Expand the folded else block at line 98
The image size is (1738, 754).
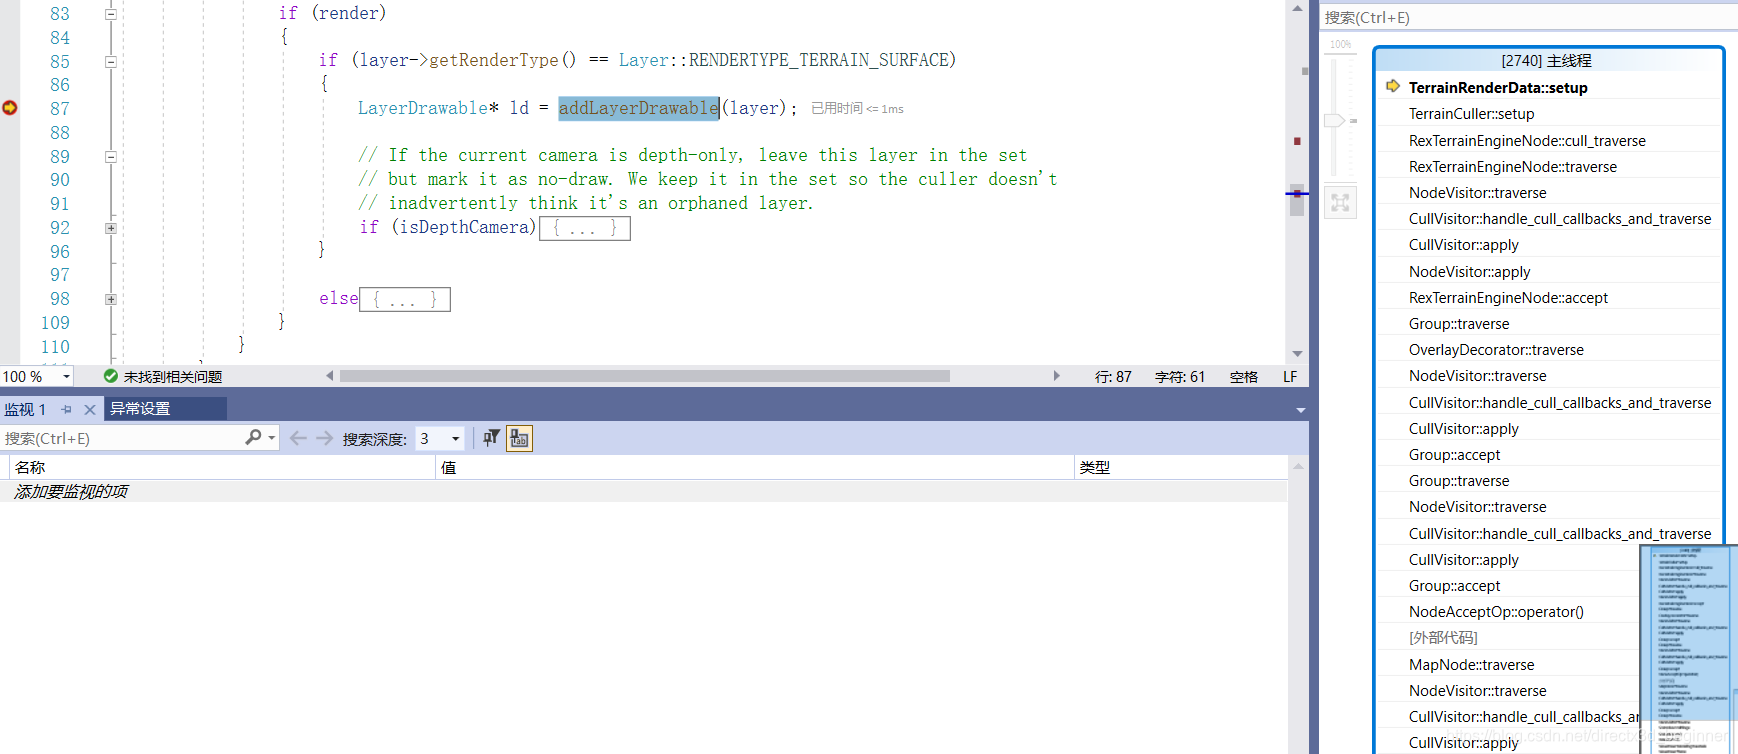(x=111, y=299)
